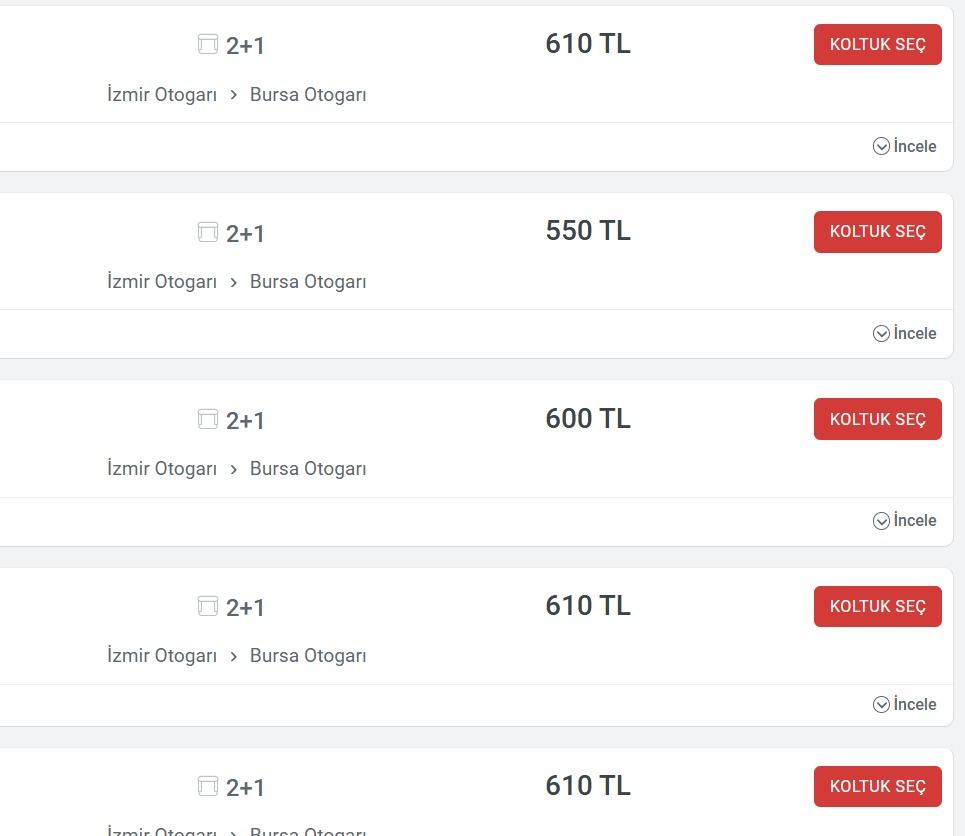
Task: Click the 550 TL price label
Action: pyautogui.click(x=588, y=231)
